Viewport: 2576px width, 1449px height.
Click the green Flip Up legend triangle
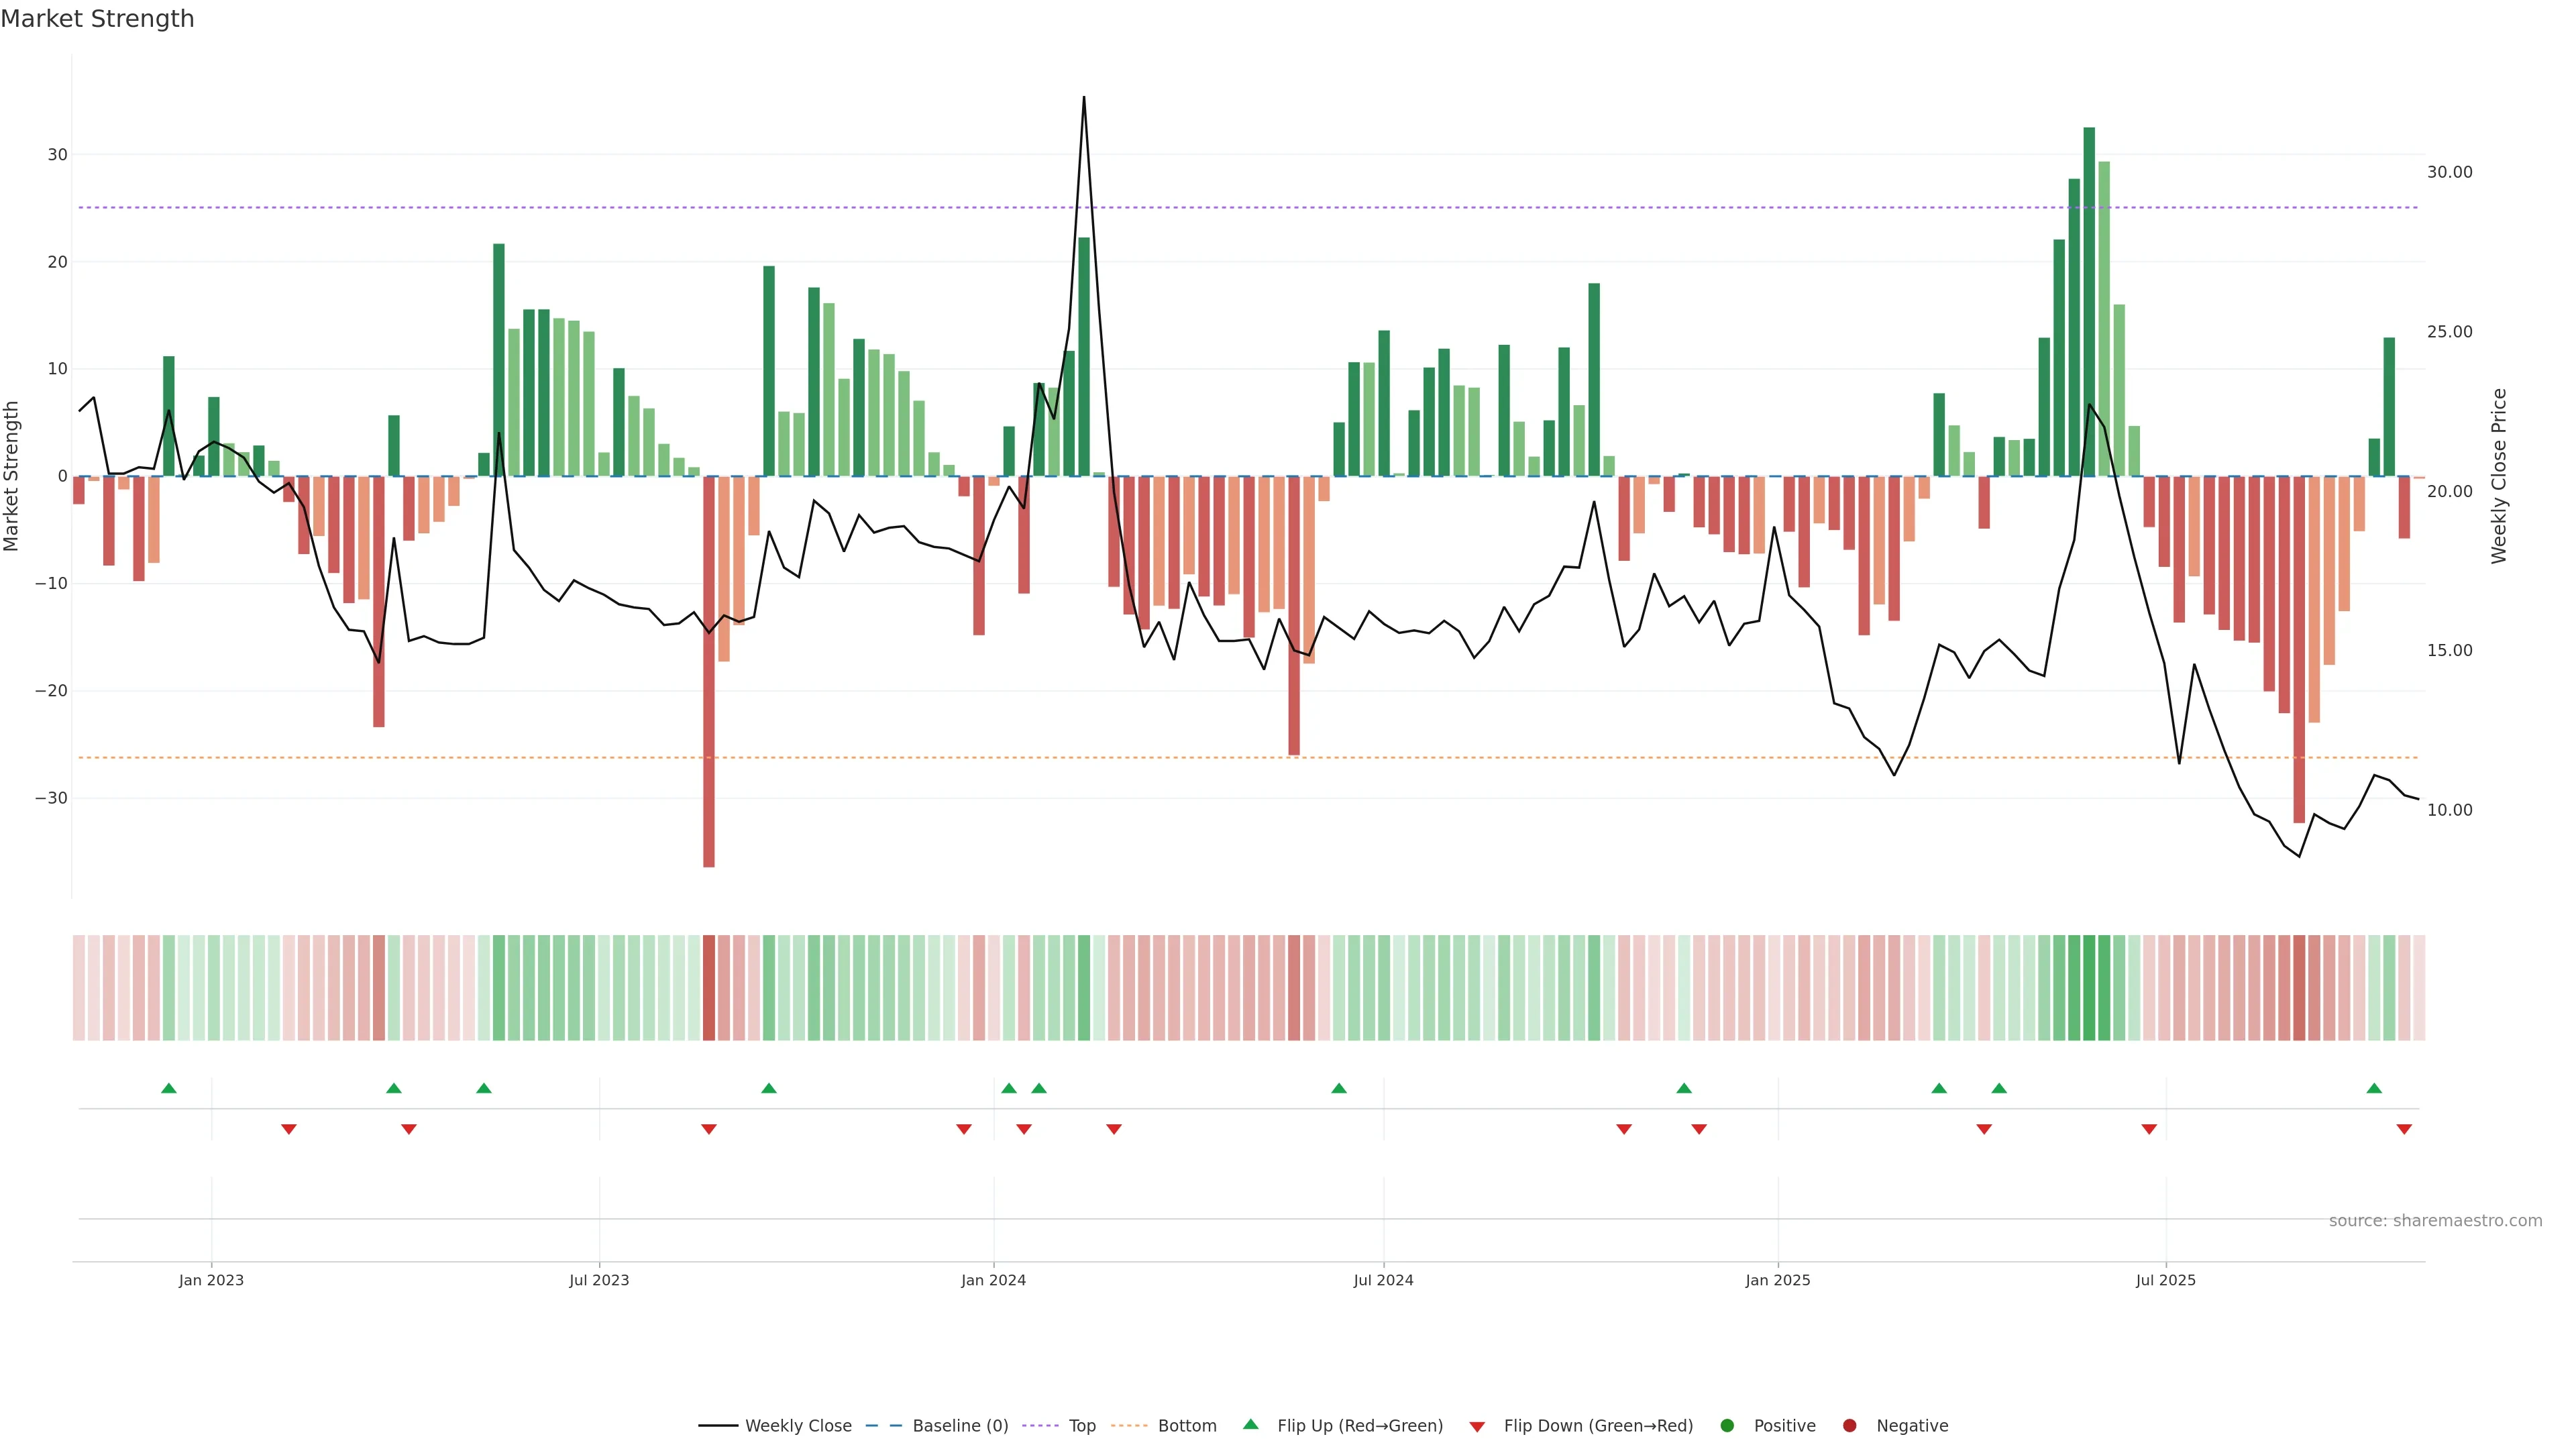pos(1250,1424)
